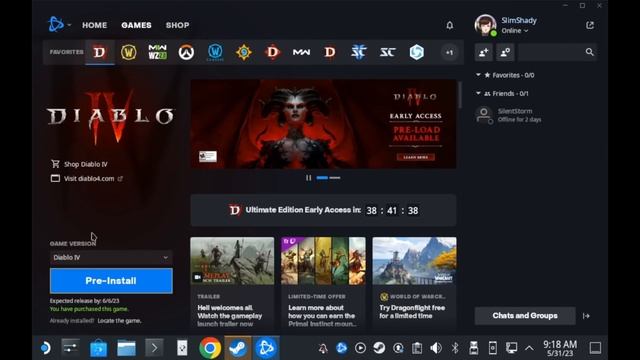
Task: Open Discover store in taskbar
Action: pos(98,348)
